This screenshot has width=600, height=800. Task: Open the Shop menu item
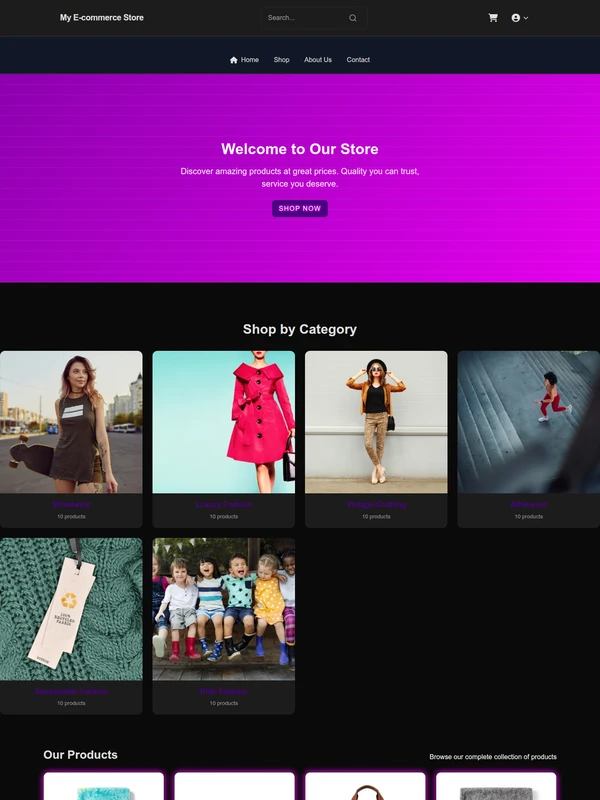click(x=281, y=60)
